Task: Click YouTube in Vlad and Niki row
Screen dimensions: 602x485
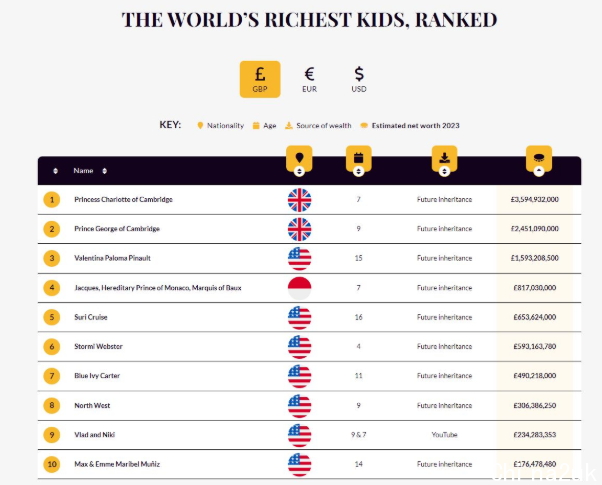Action: pos(444,435)
